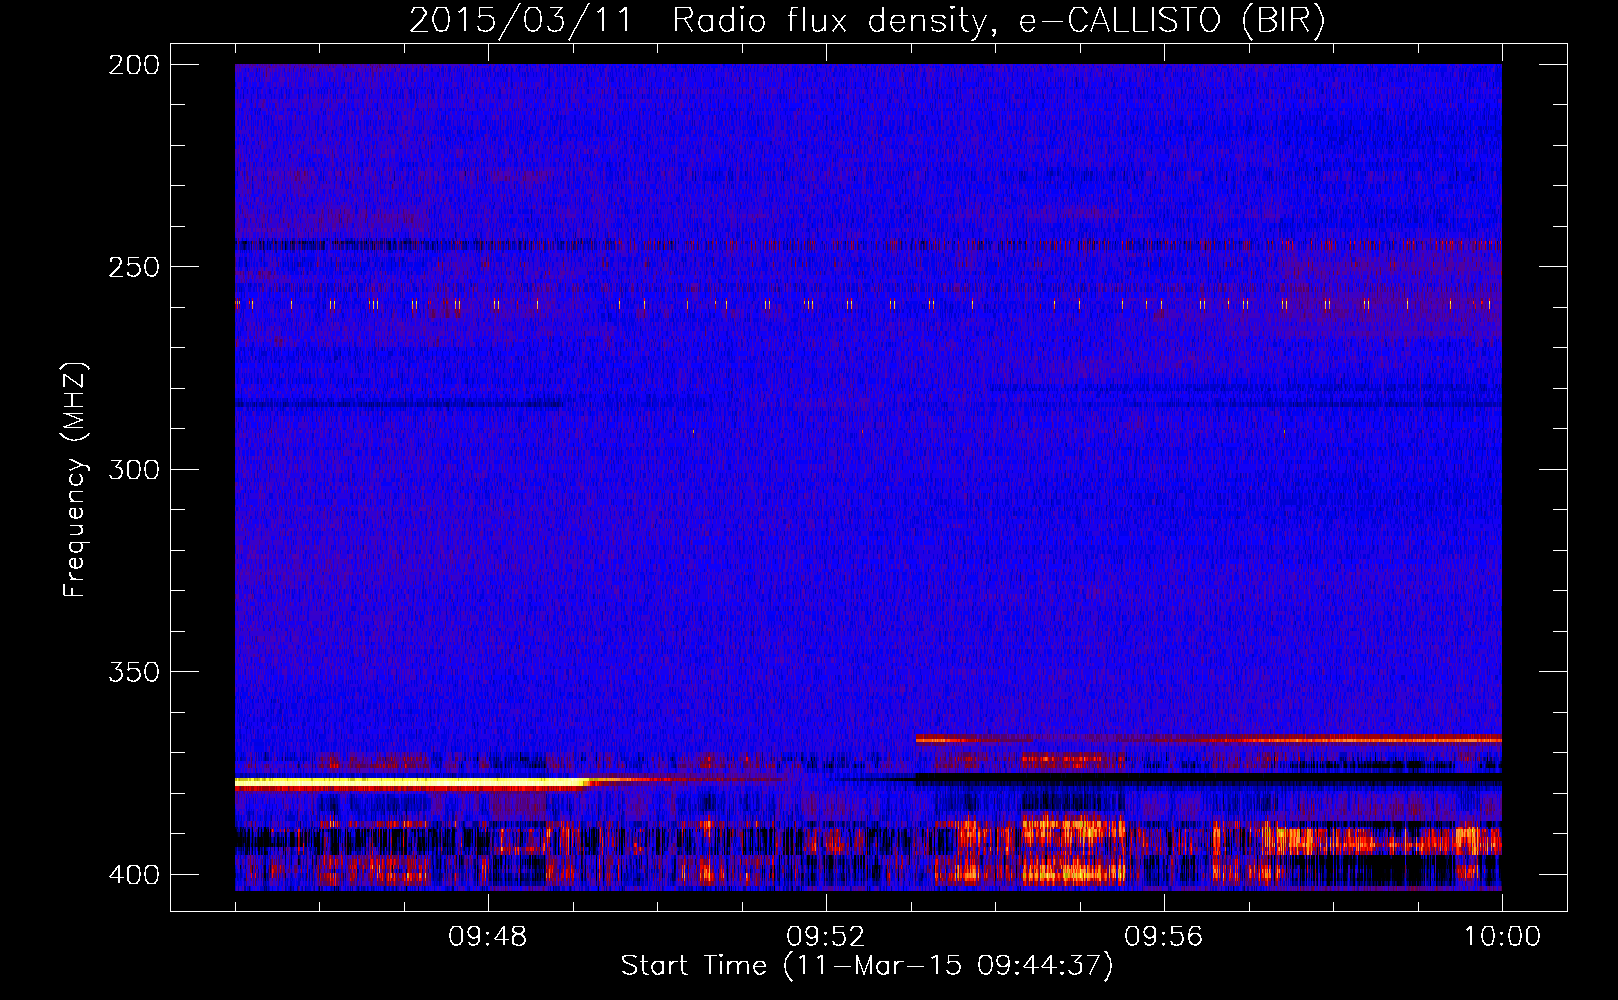
Task: Click the orange horizontal line near 367 MHz
Action: pyautogui.click(x=1208, y=739)
